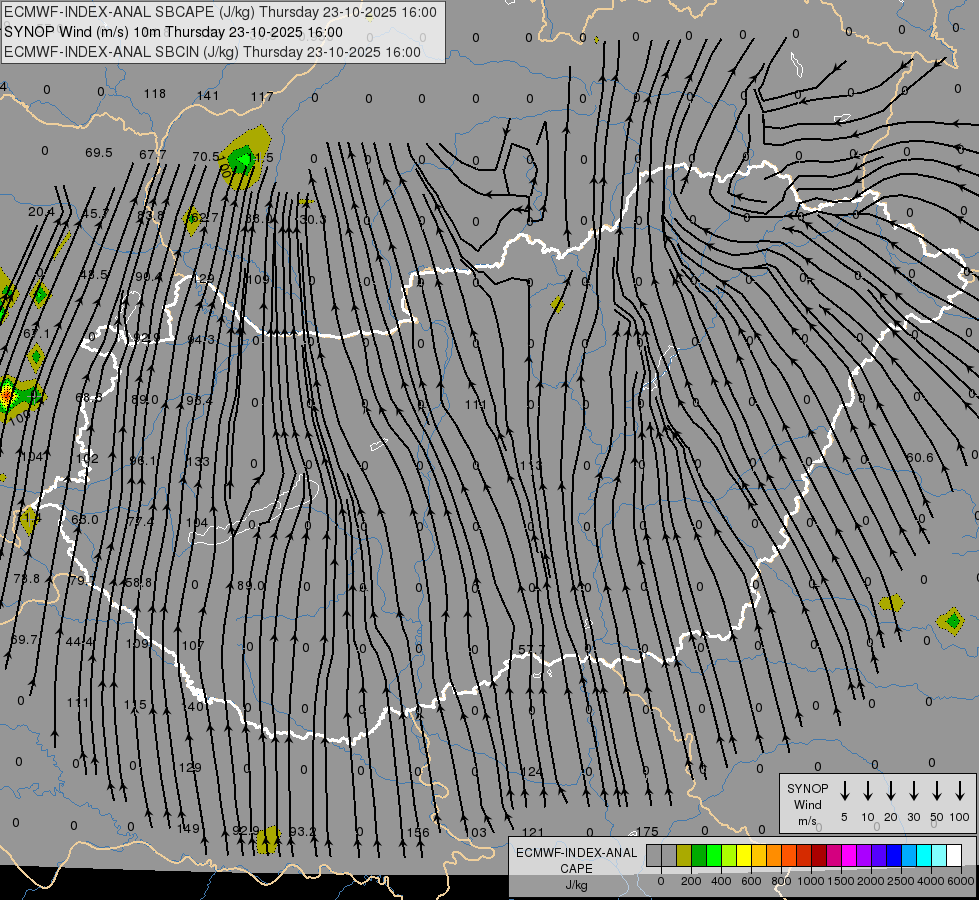Image resolution: width=979 pixels, height=900 pixels.
Task: Click the 96.1 value on the map
Action: pyautogui.click(x=143, y=460)
